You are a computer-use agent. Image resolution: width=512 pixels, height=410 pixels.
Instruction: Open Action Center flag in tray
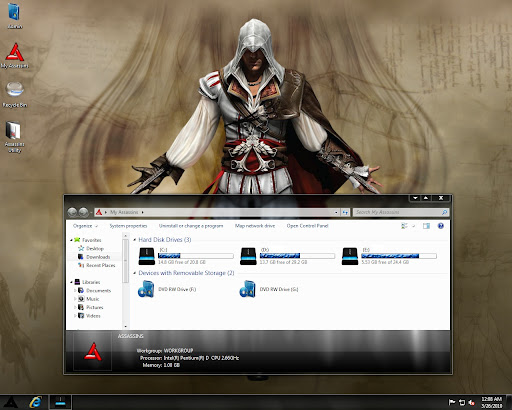452,402
